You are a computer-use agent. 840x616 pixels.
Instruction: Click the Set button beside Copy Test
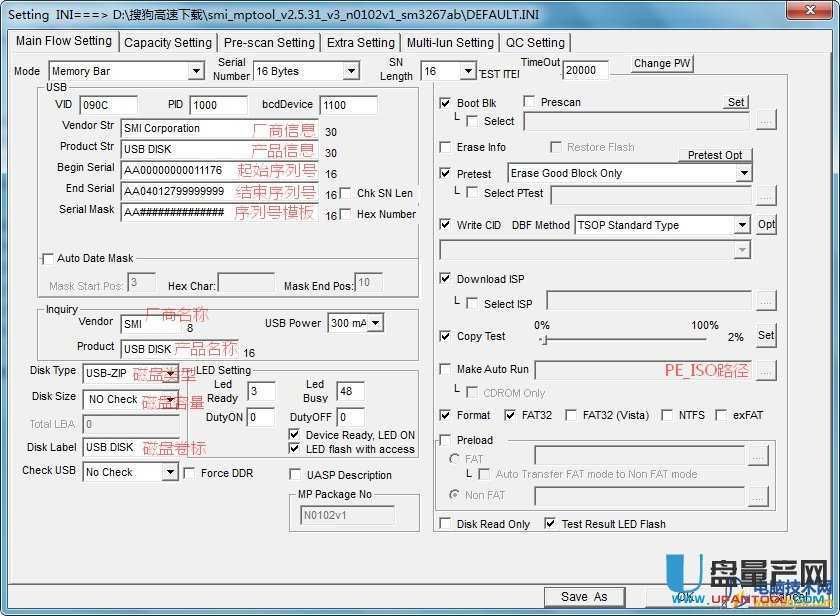coord(766,336)
